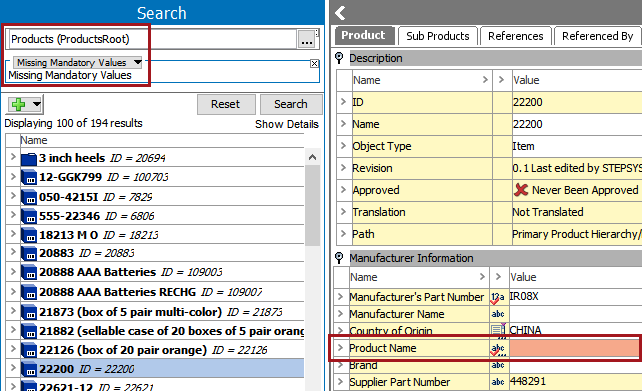Click the list icon beside Country of Origin
This screenshot has height=391, width=643.
pyautogui.click(x=498, y=329)
